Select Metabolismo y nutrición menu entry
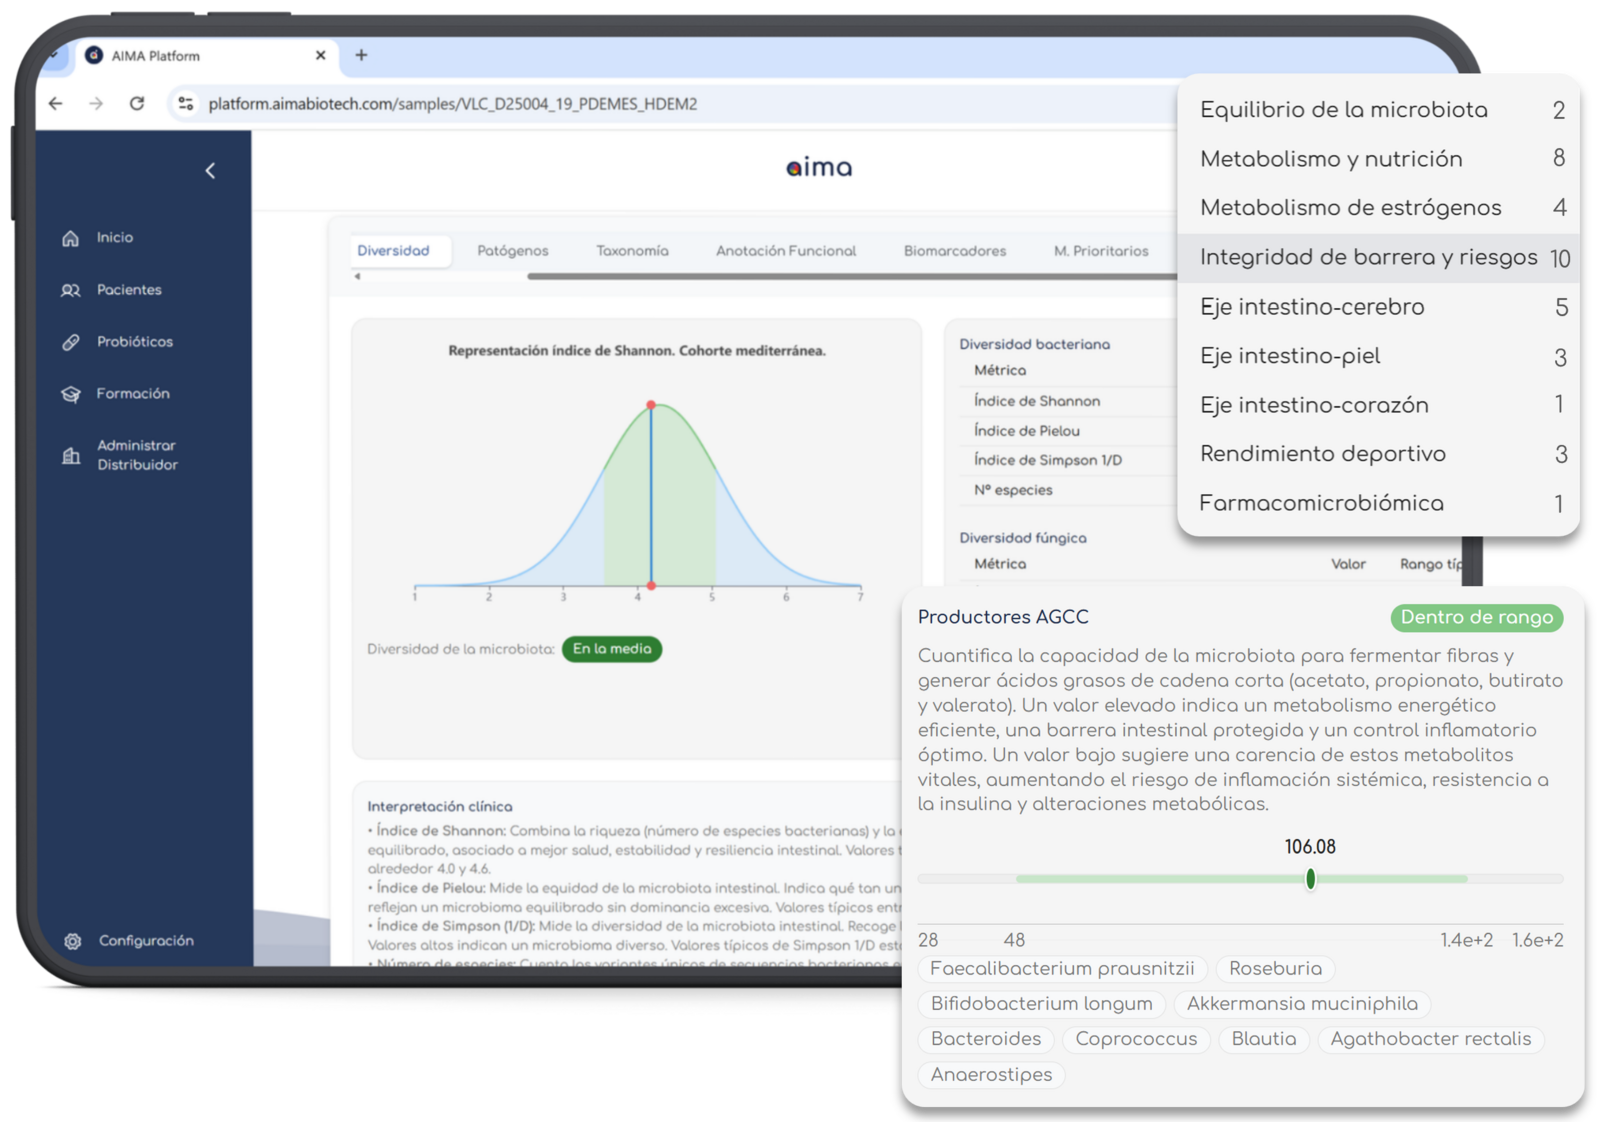The height and width of the screenshot is (1122, 1600). point(1379,159)
